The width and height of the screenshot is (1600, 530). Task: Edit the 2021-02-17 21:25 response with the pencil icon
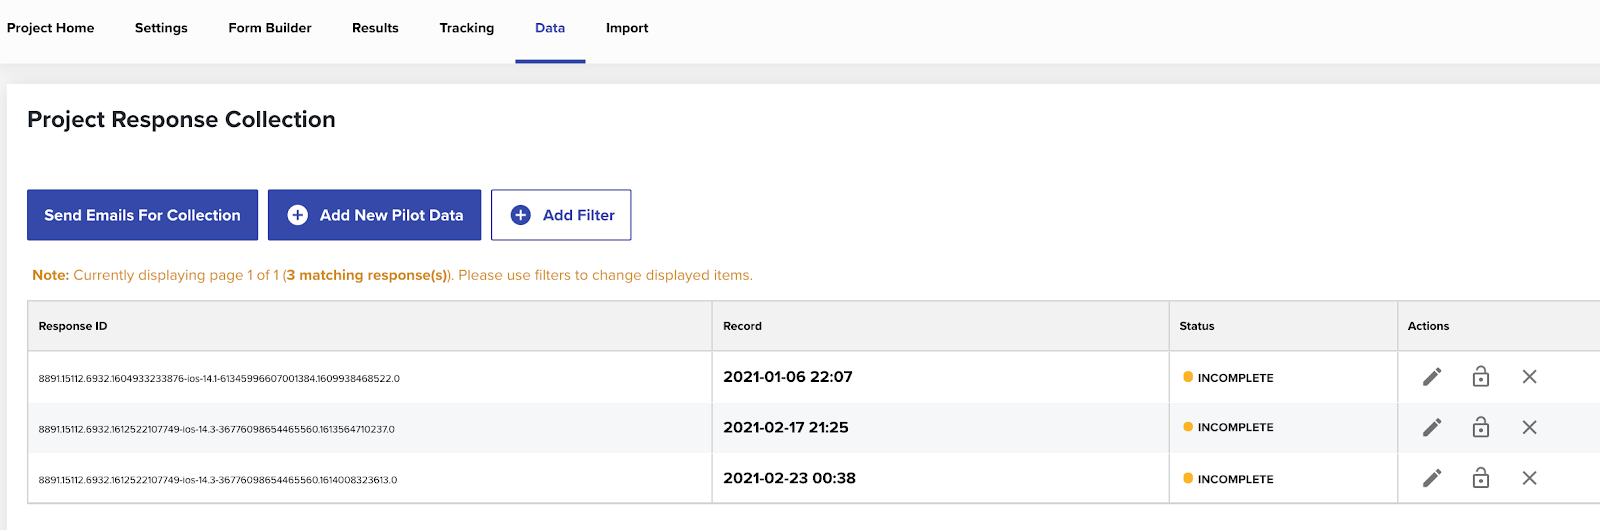[1432, 428]
